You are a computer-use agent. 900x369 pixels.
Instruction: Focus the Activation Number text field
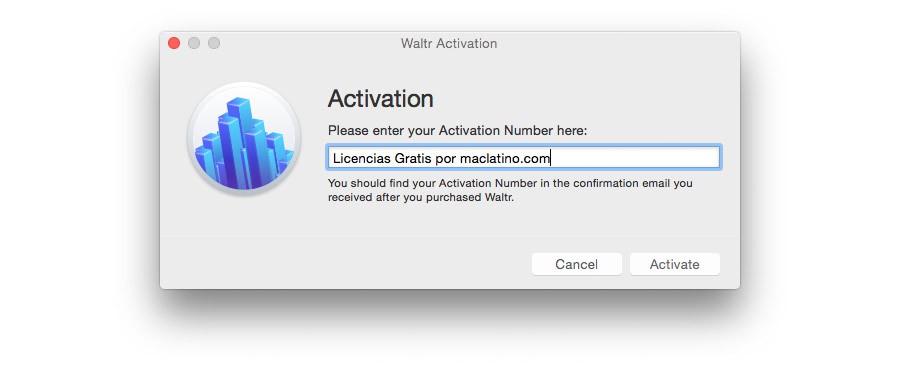tap(523, 158)
